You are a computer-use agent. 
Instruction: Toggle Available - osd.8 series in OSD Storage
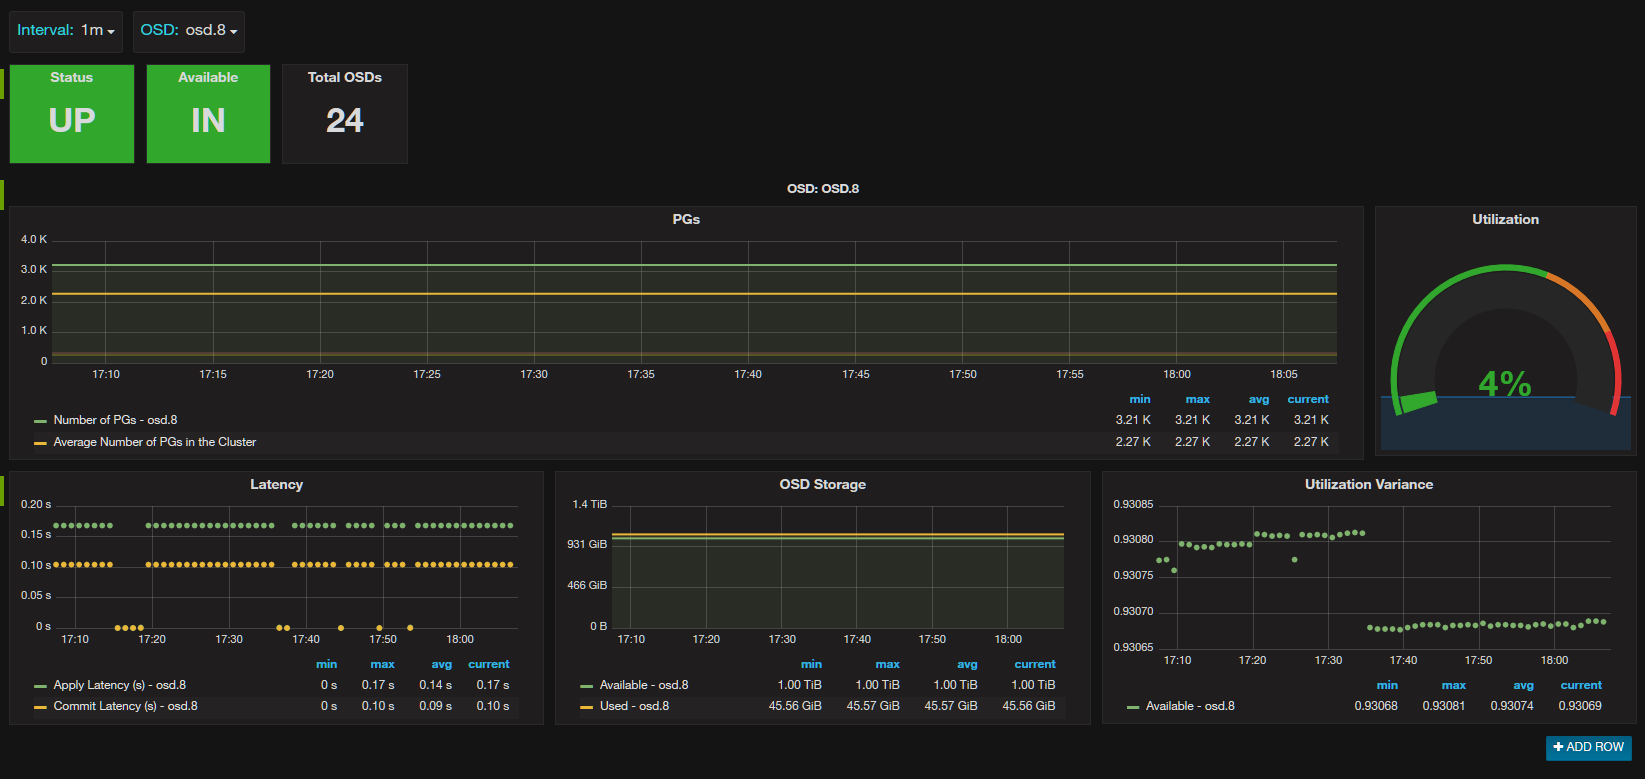pos(643,685)
